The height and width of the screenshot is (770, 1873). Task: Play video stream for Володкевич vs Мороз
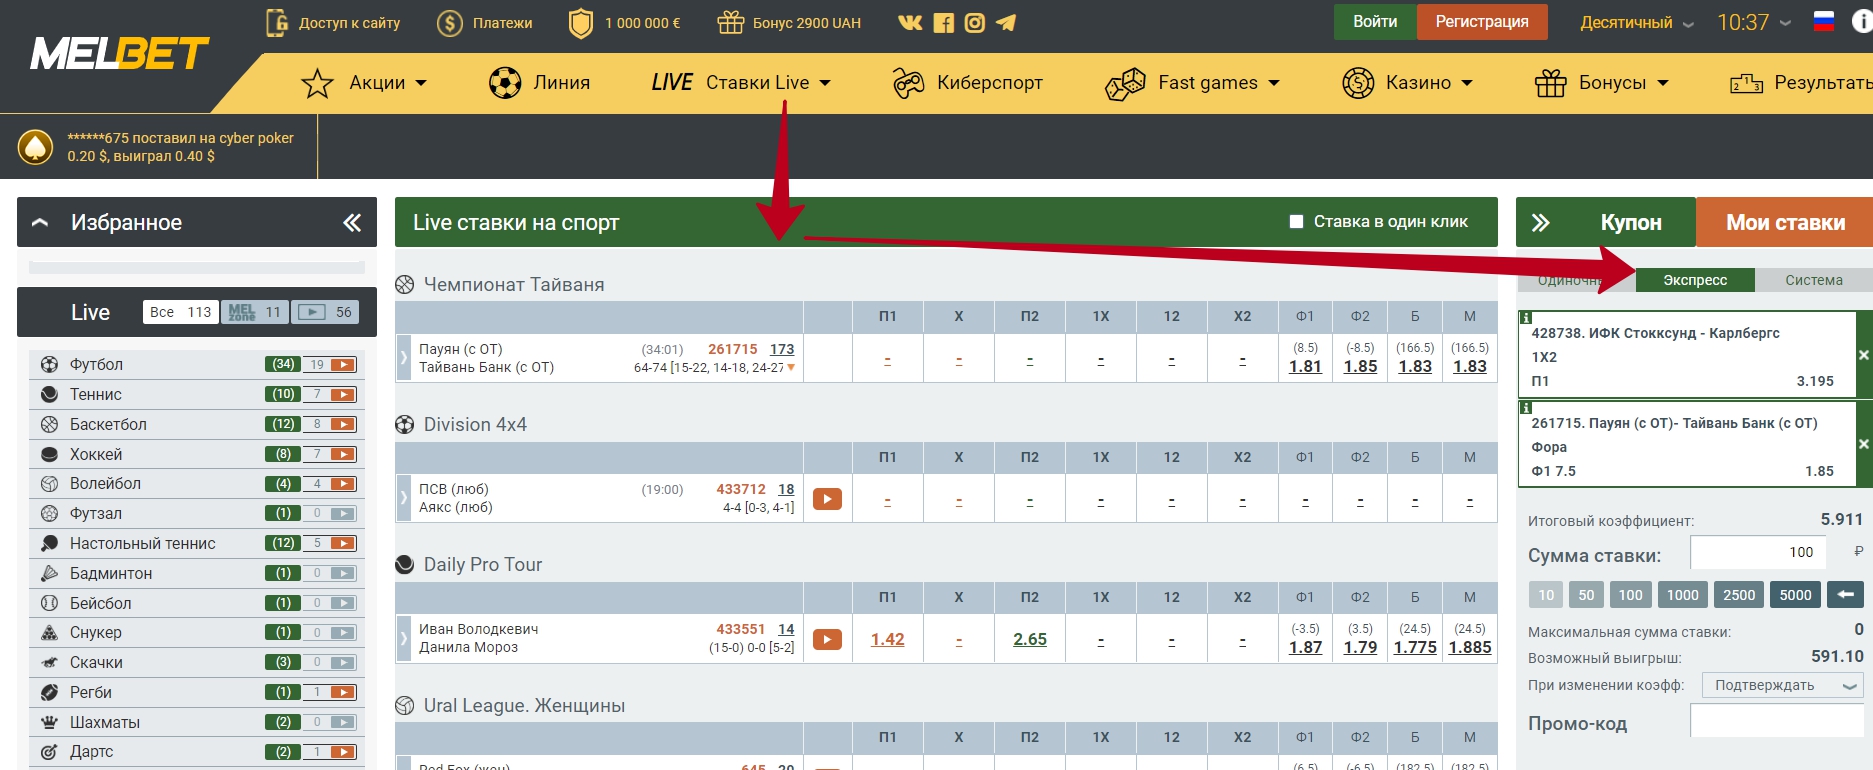pos(827,639)
